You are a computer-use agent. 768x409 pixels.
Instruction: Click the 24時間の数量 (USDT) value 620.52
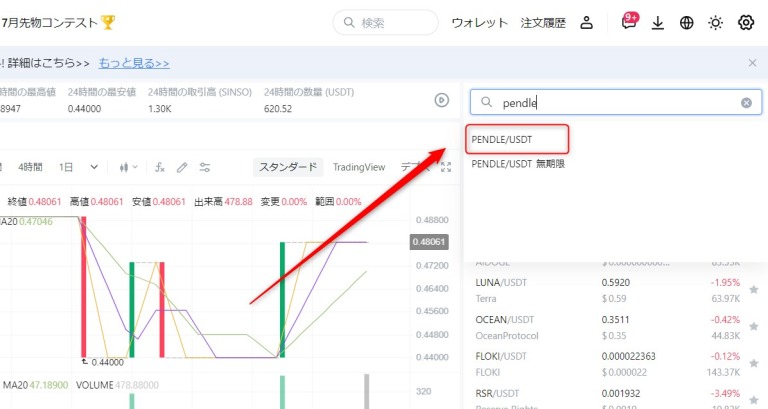278,109
